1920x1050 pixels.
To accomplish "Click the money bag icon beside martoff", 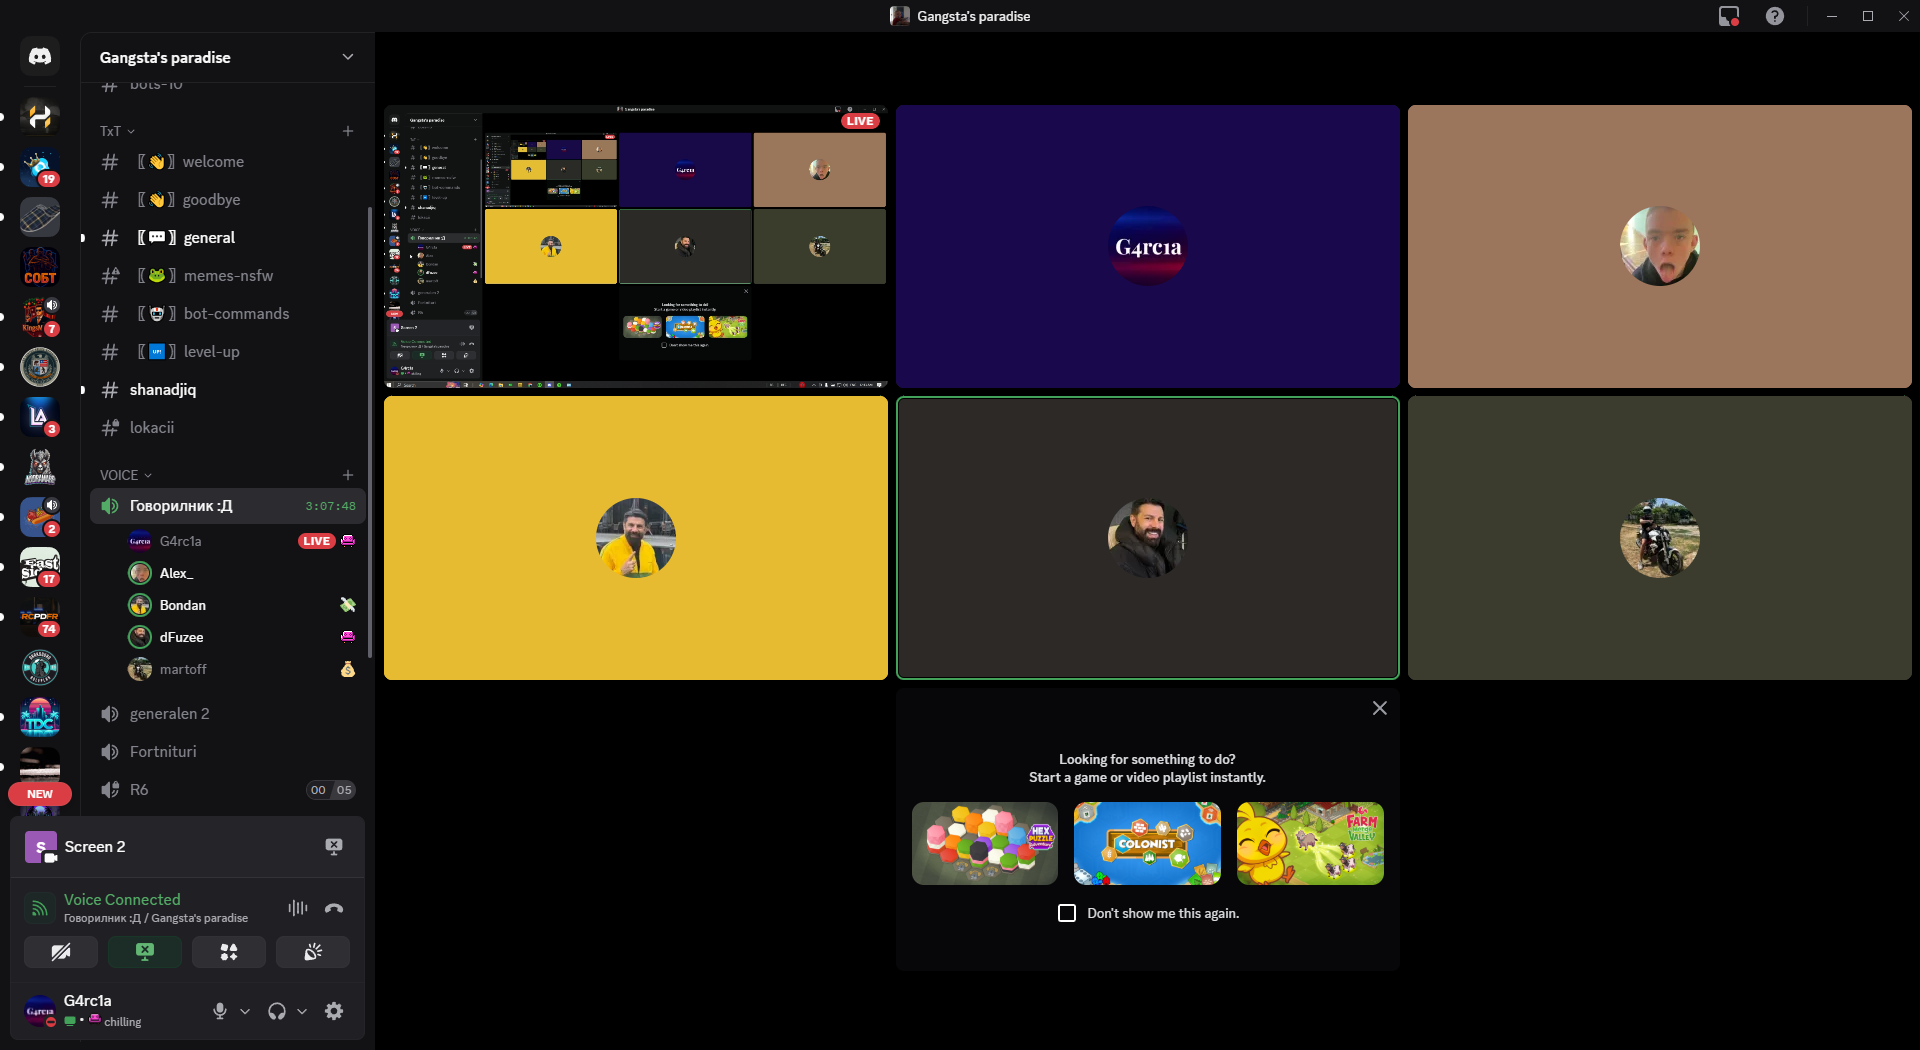I will 348,669.
